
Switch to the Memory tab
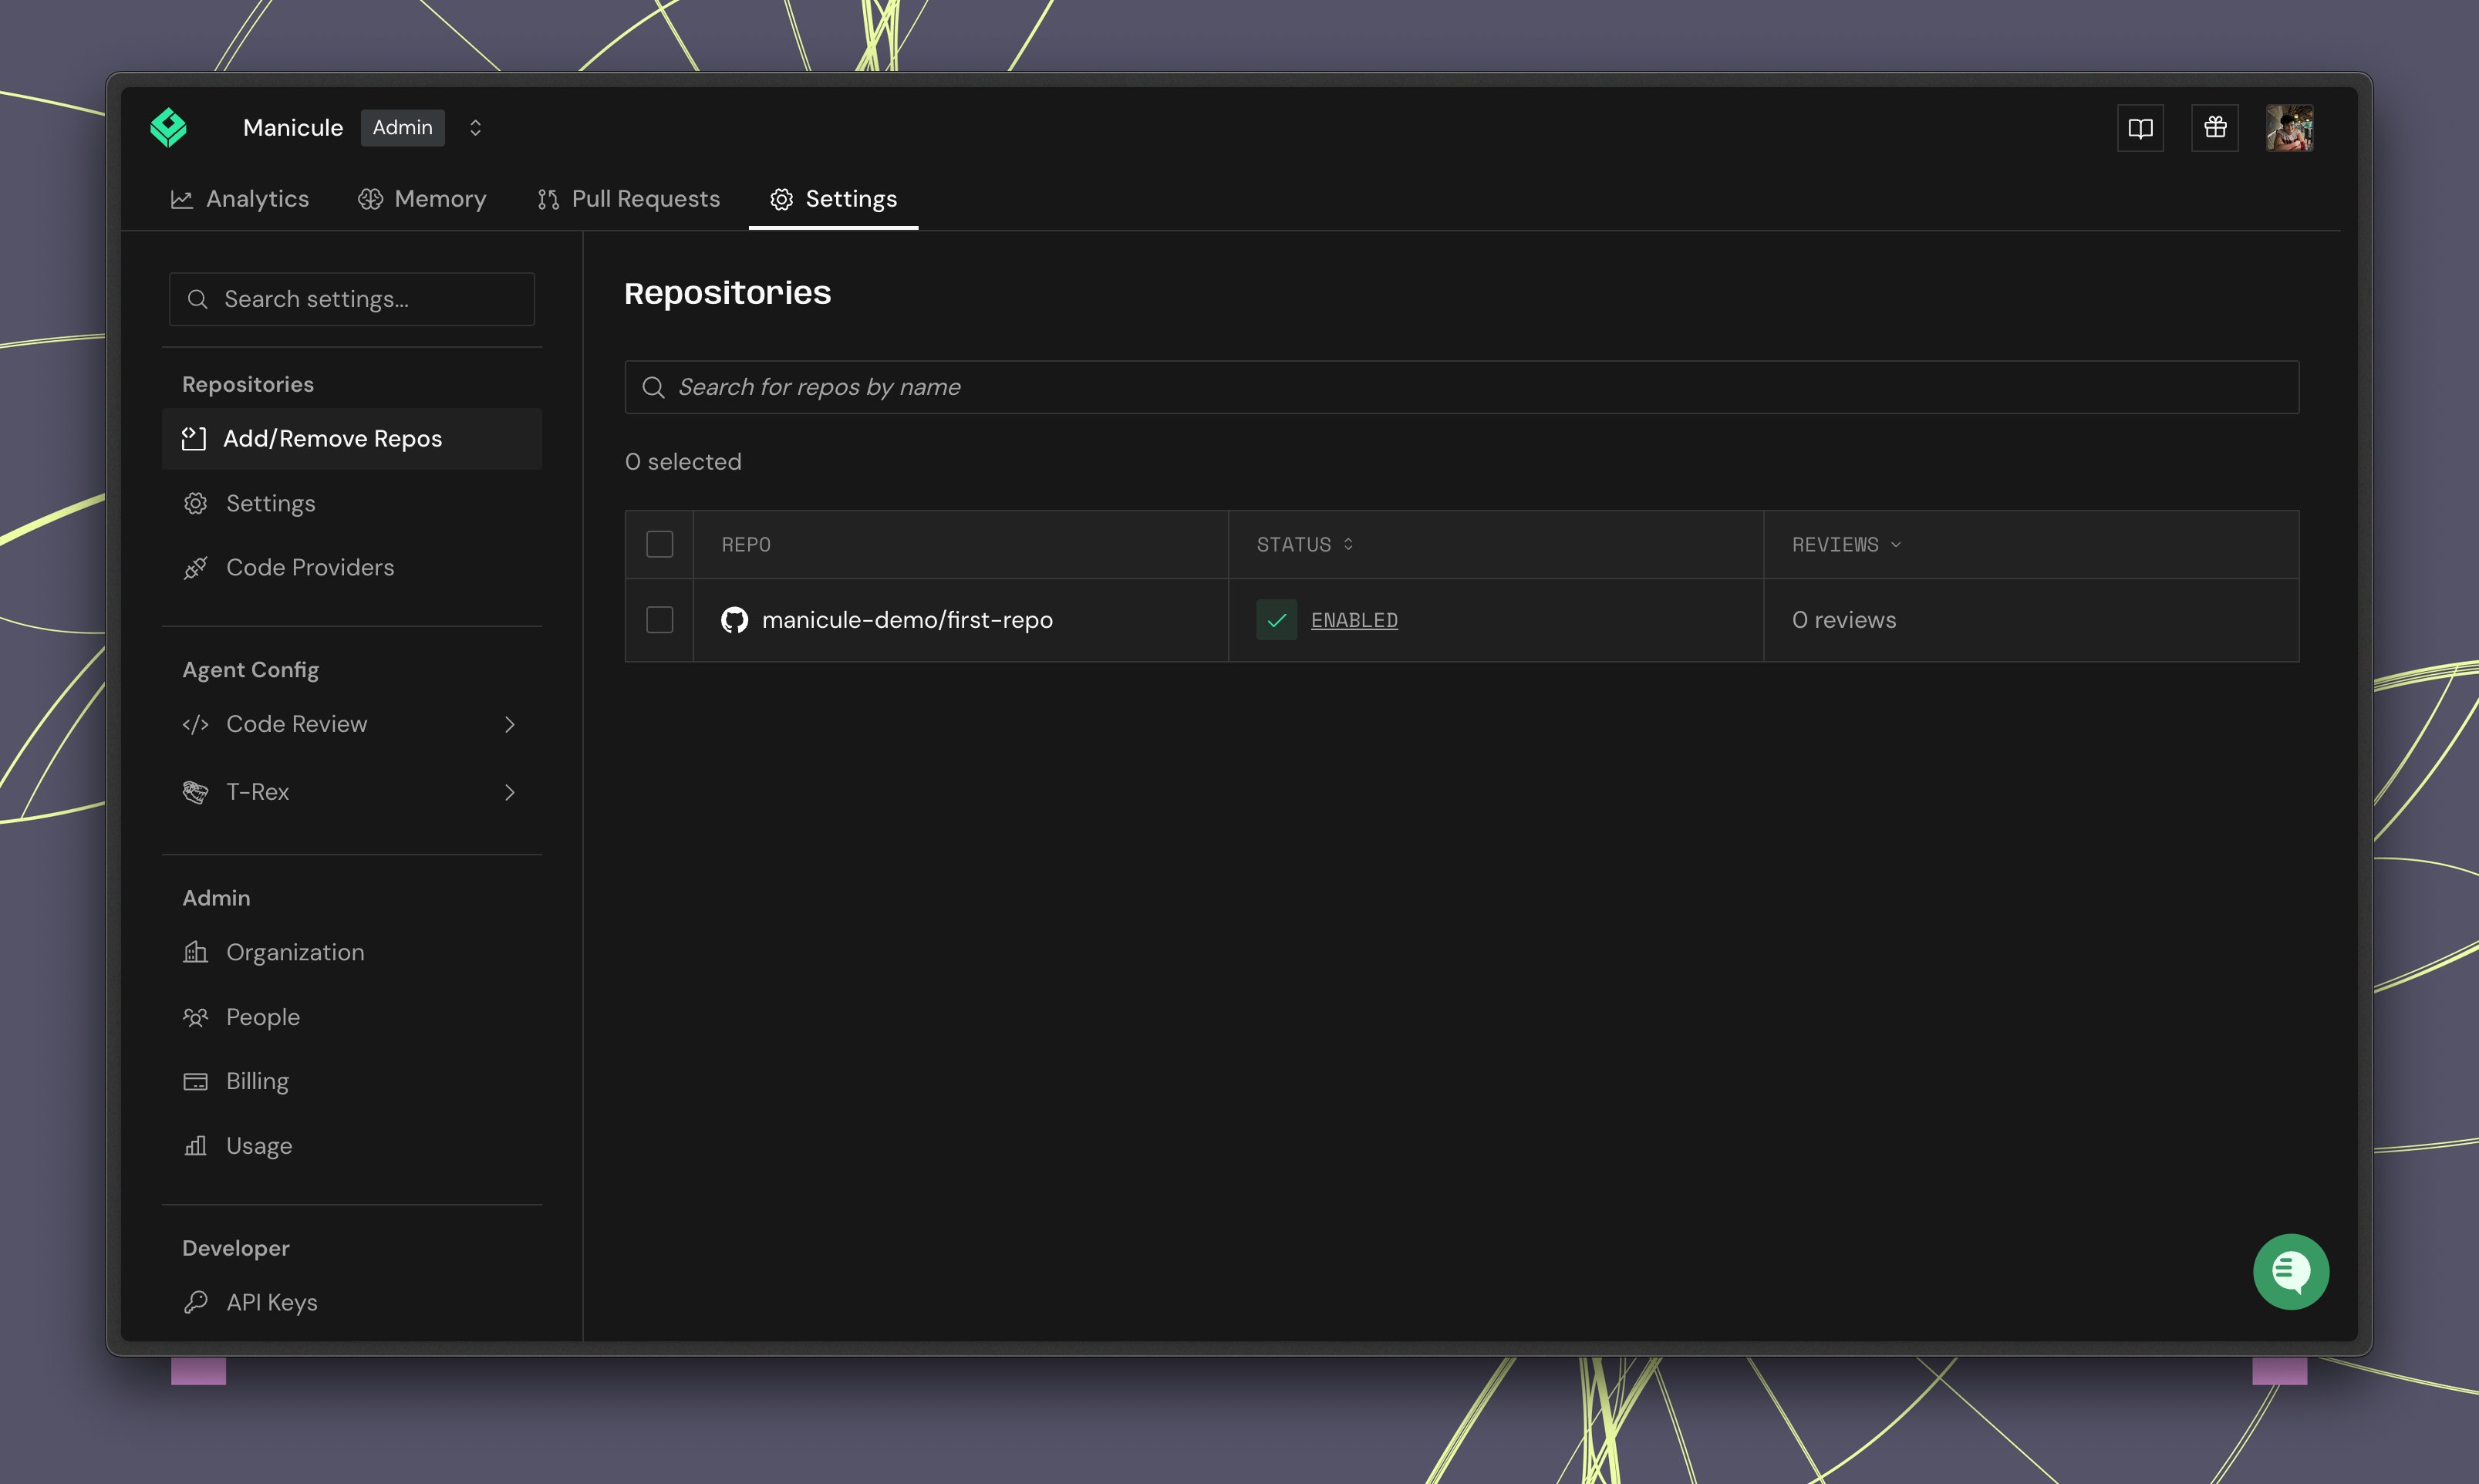point(422,199)
